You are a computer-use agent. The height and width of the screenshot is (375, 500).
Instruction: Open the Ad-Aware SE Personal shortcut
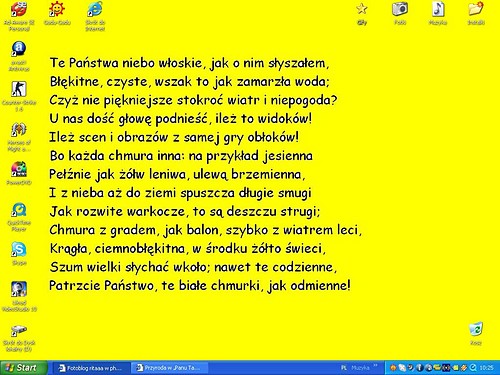(19, 16)
